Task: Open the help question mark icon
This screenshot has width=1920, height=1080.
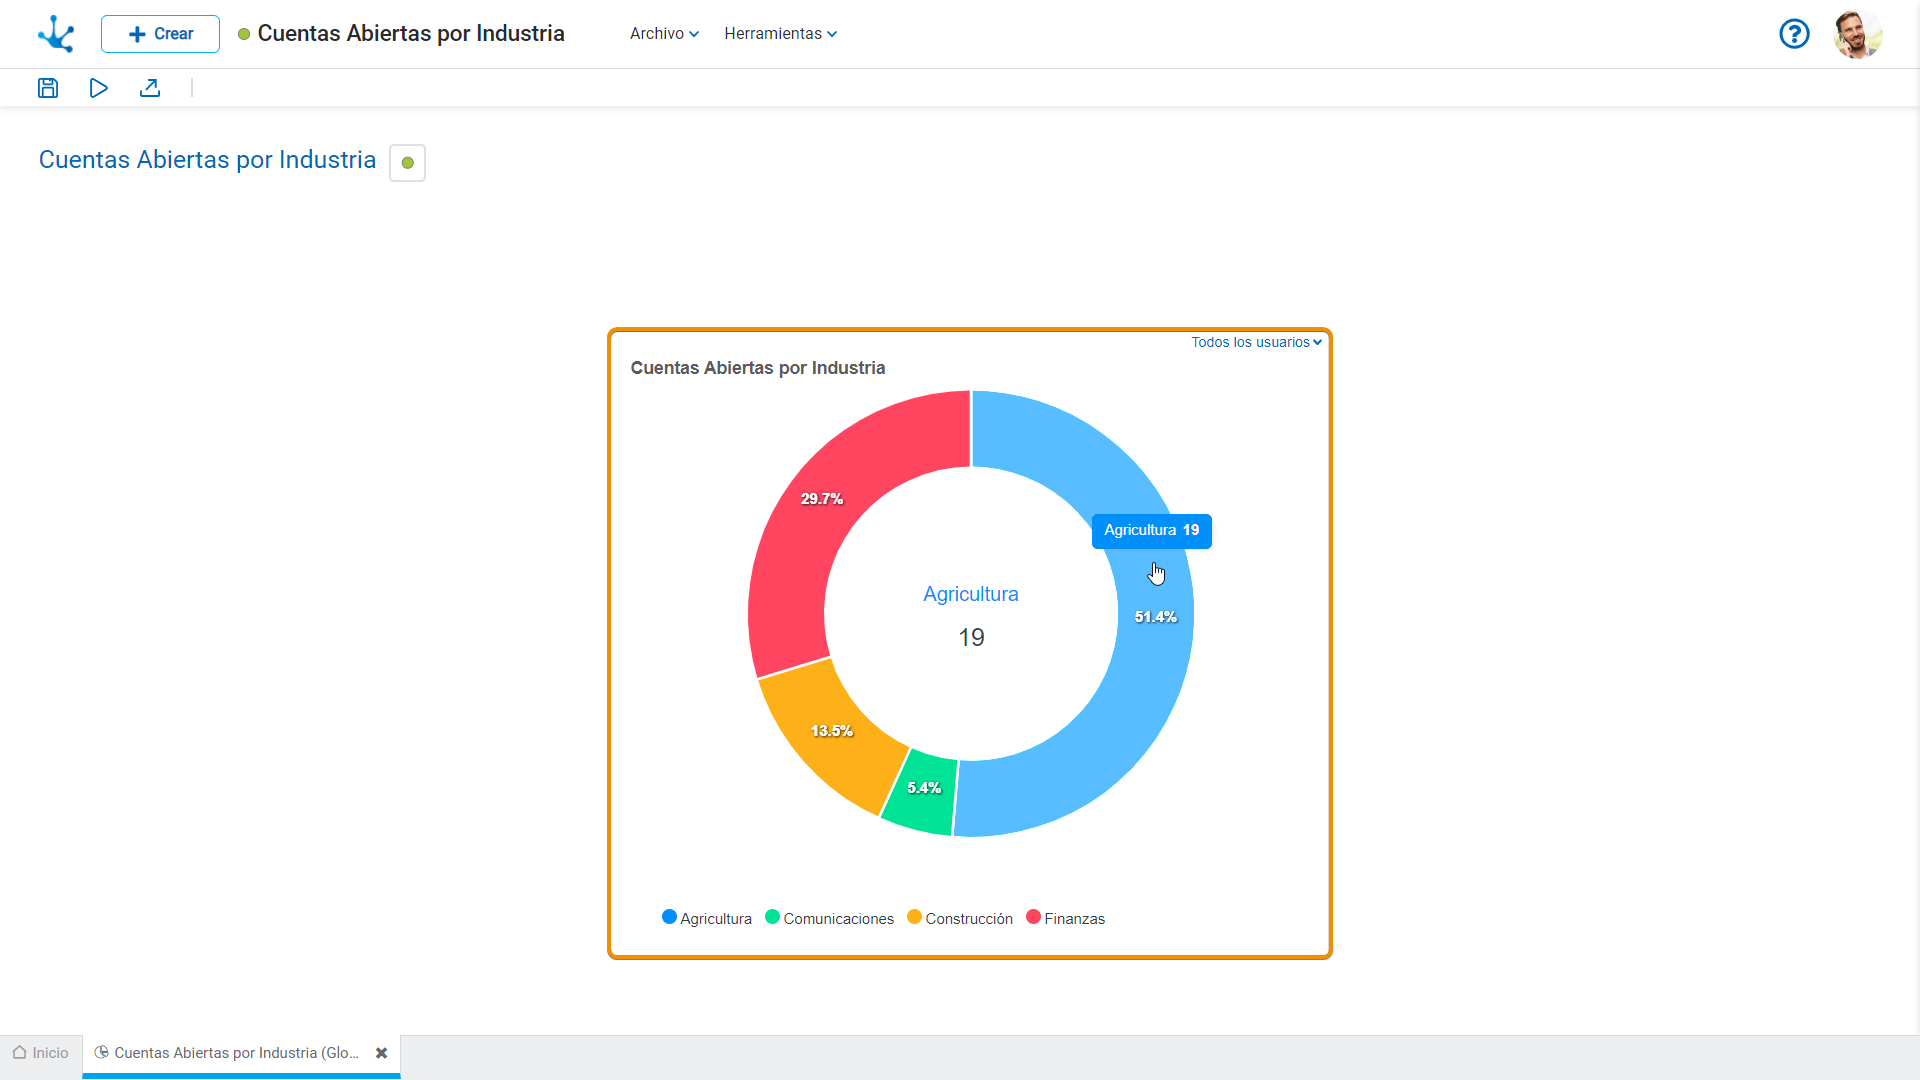Action: coord(1794,34)
